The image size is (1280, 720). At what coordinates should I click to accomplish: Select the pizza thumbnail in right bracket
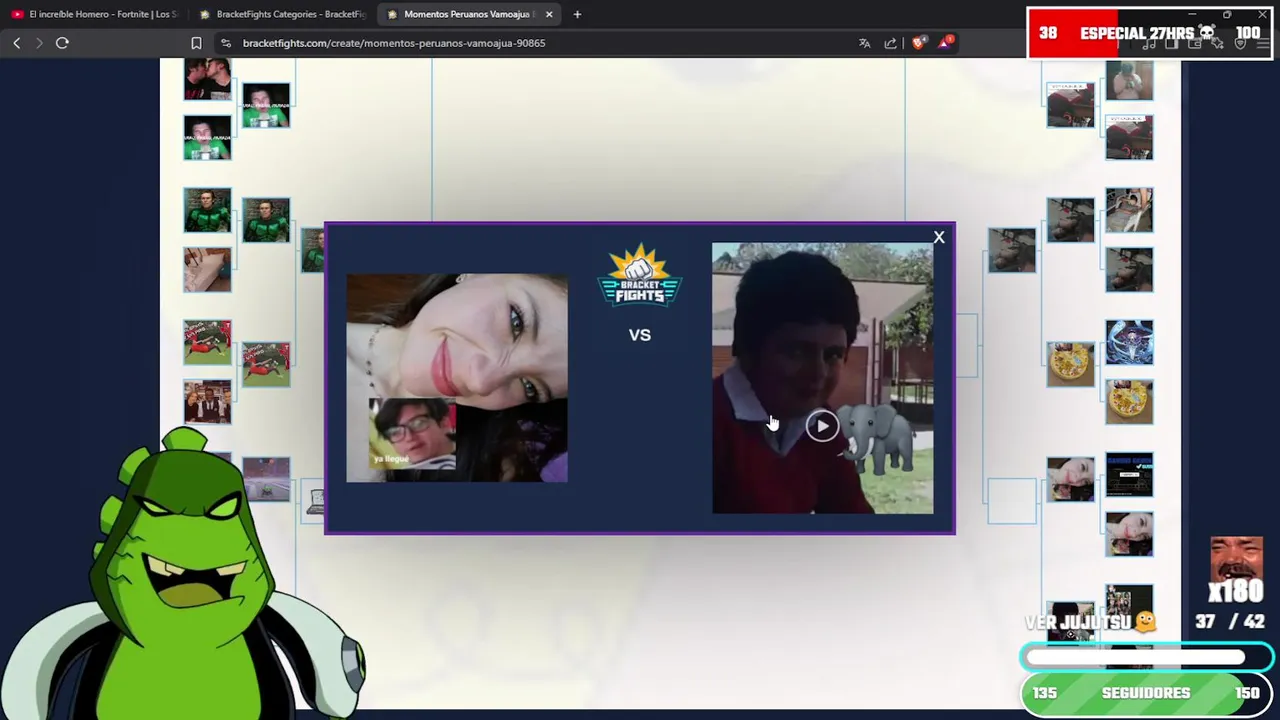tap(1070, 364)
